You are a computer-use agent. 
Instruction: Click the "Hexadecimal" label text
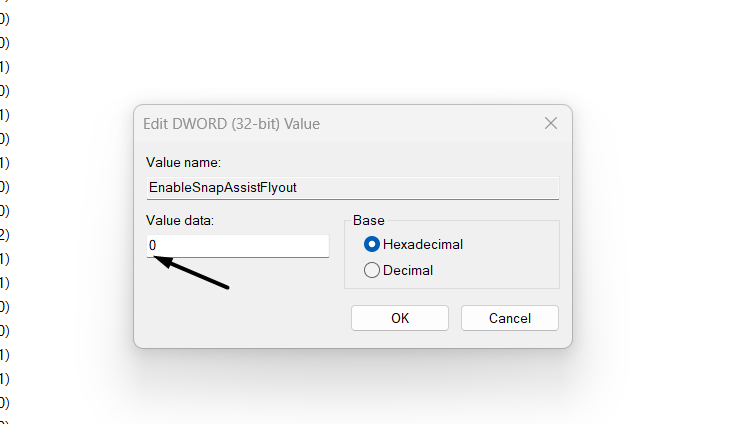point(423,244)
